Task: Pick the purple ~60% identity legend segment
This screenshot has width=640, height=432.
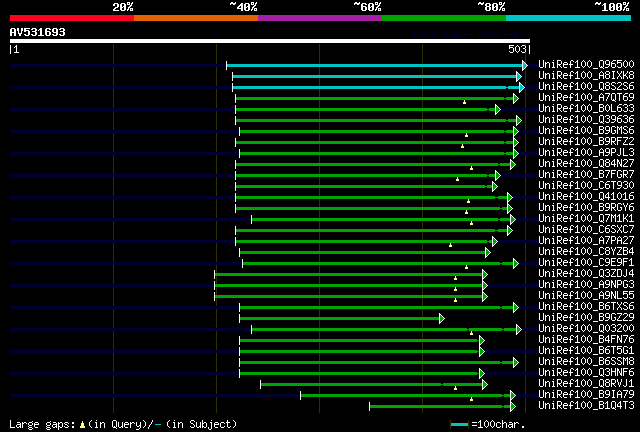Action: [320, 18]
